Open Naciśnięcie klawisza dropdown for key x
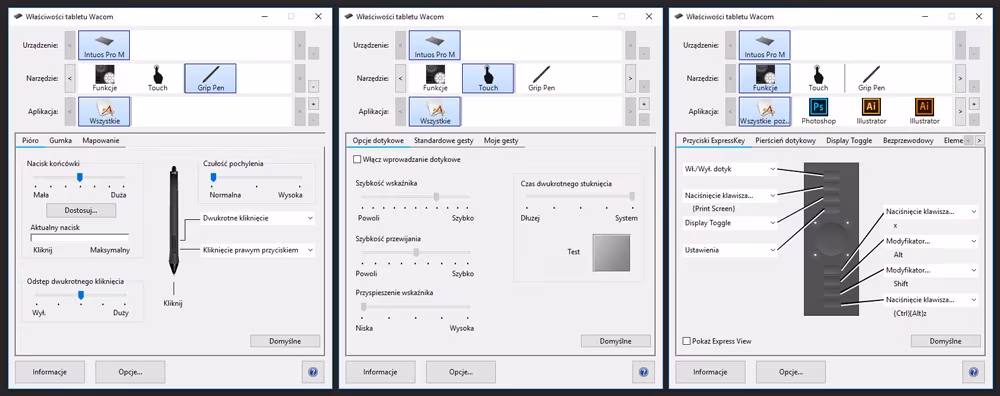The image size is (1000, 396). pos(930,212)
